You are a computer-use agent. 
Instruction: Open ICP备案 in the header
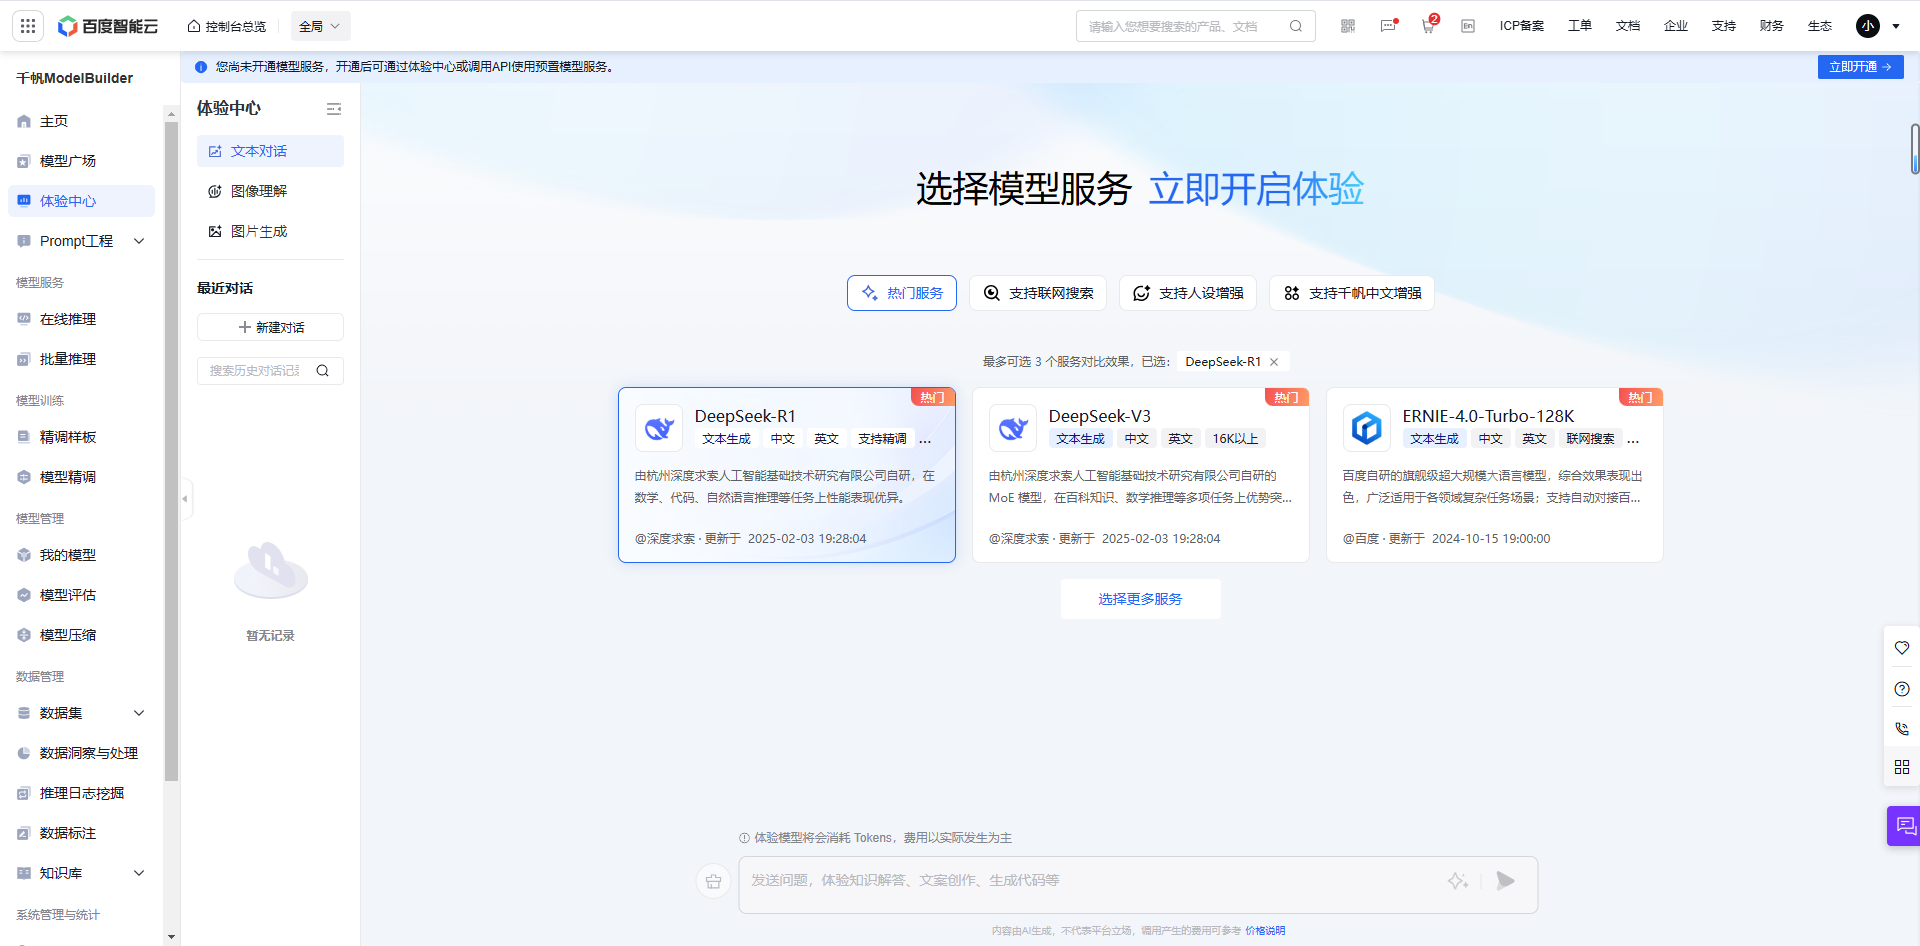click(x=1522, y=26)
